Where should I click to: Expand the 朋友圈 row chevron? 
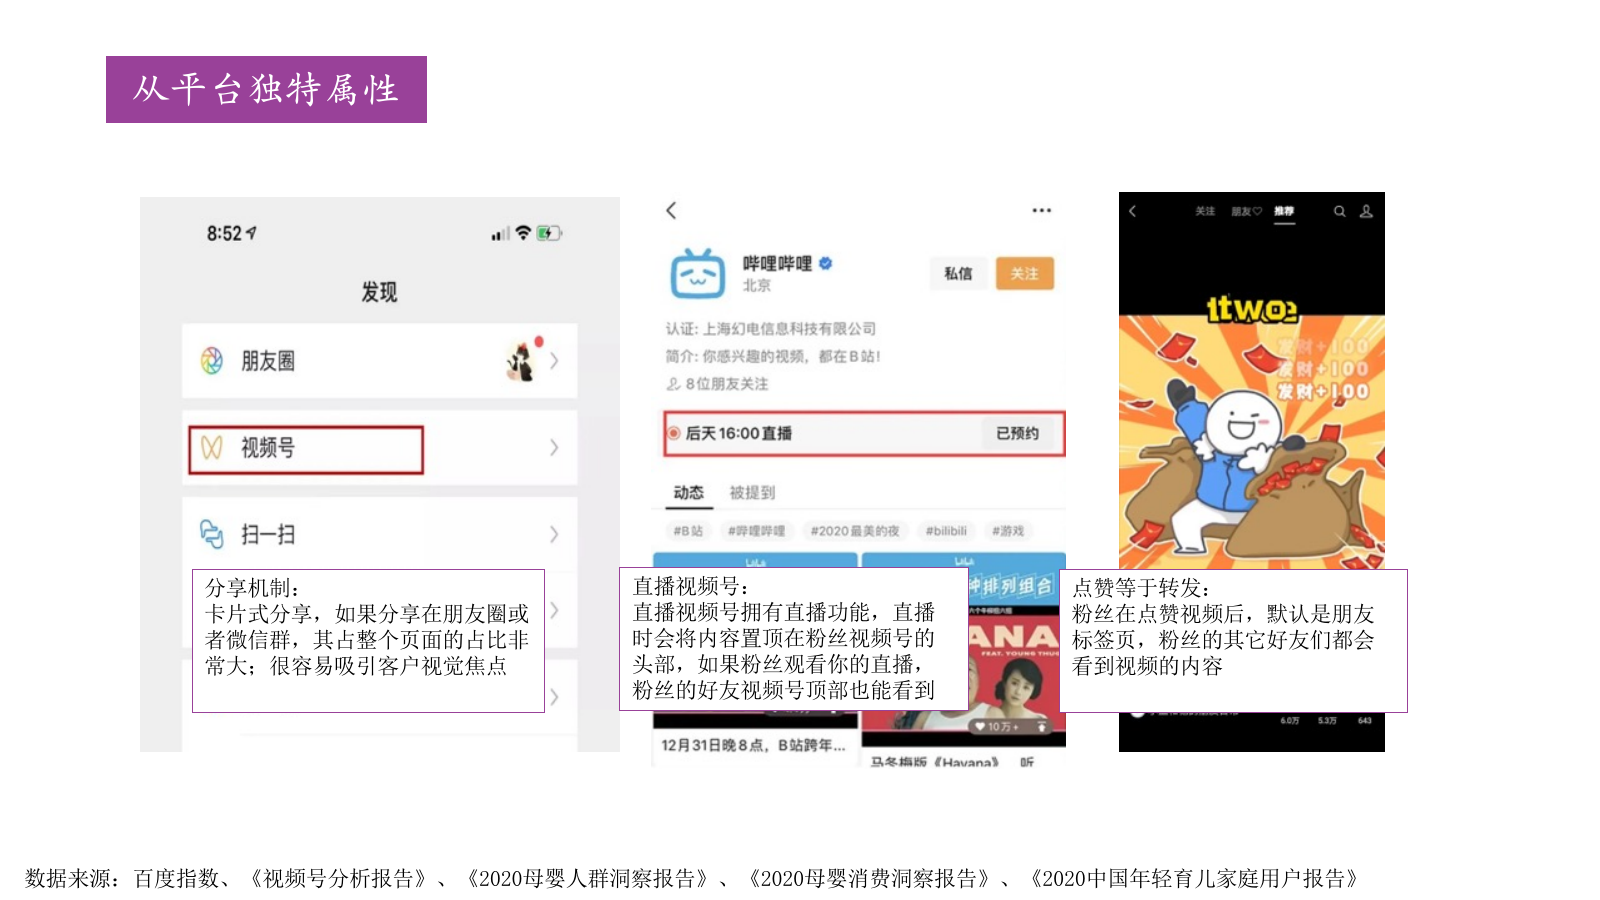(556, 361)
